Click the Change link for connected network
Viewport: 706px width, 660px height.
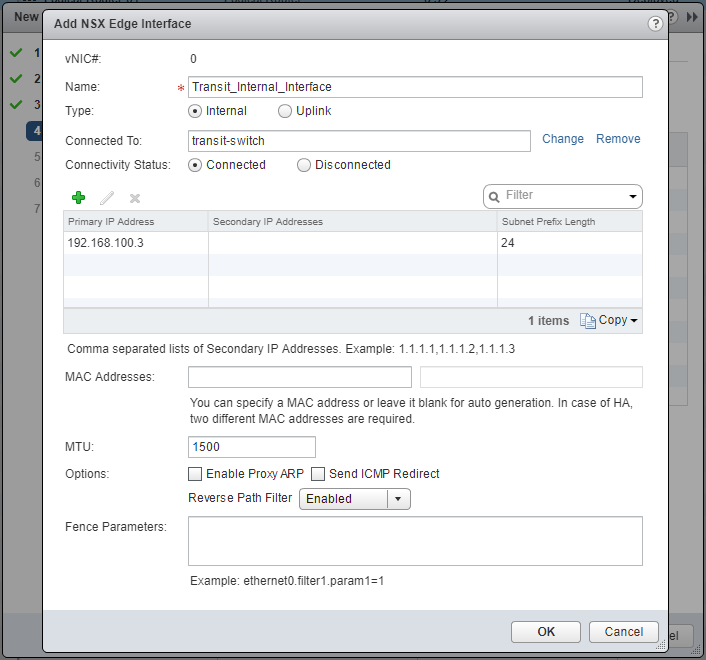pos(563,139)
